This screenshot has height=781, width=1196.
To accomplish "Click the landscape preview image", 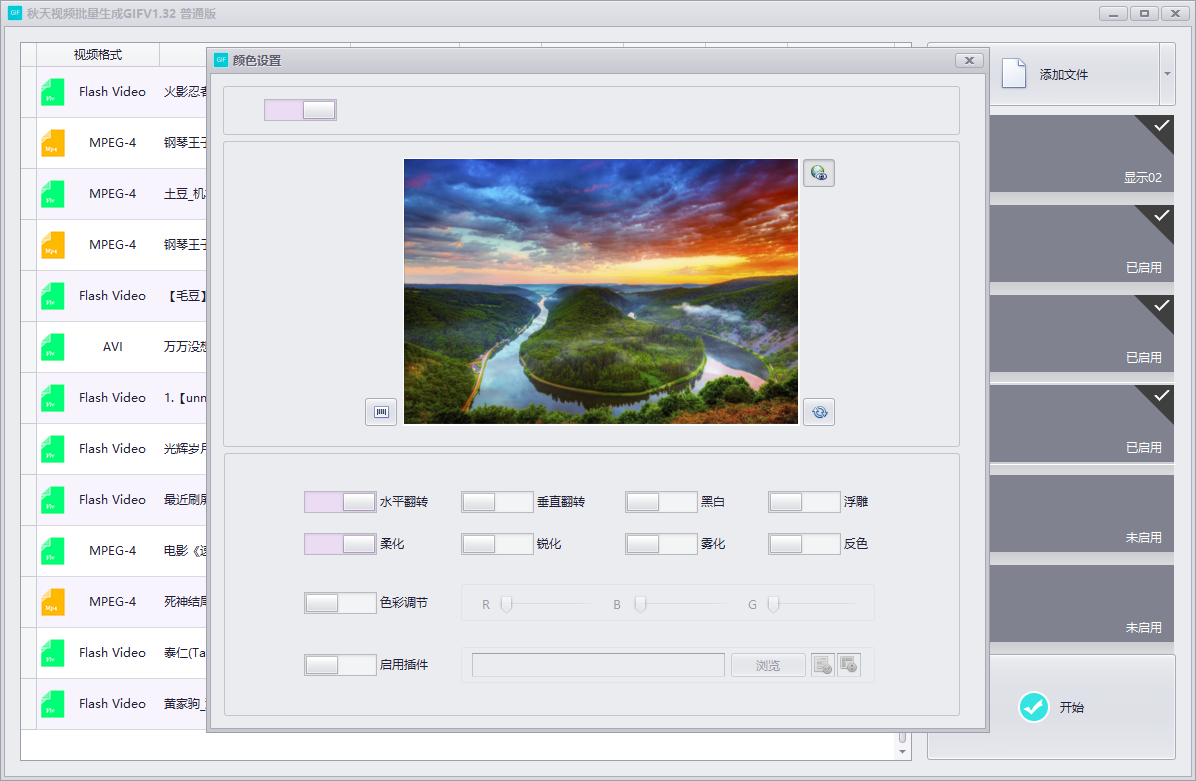I will pos(601,291).
